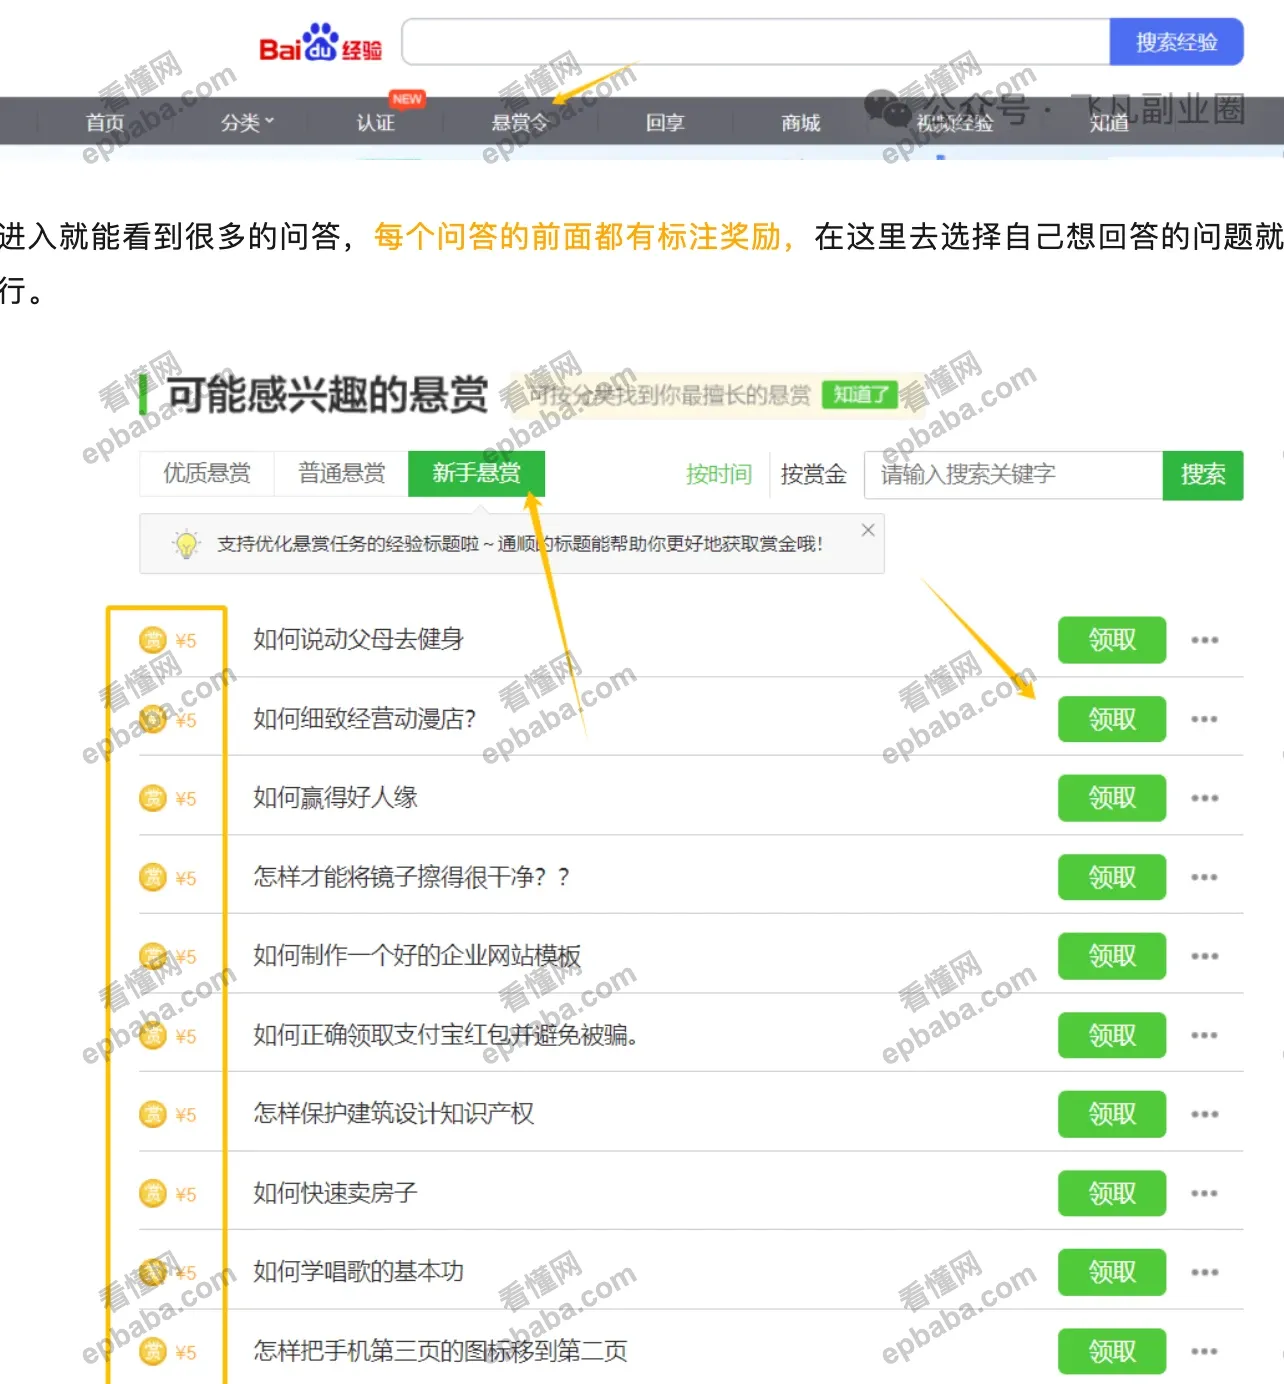Viewport: 1284px width, 1384px height.
Task: Open the 悬赏令 menu item
Action: (x=521, y=122)
